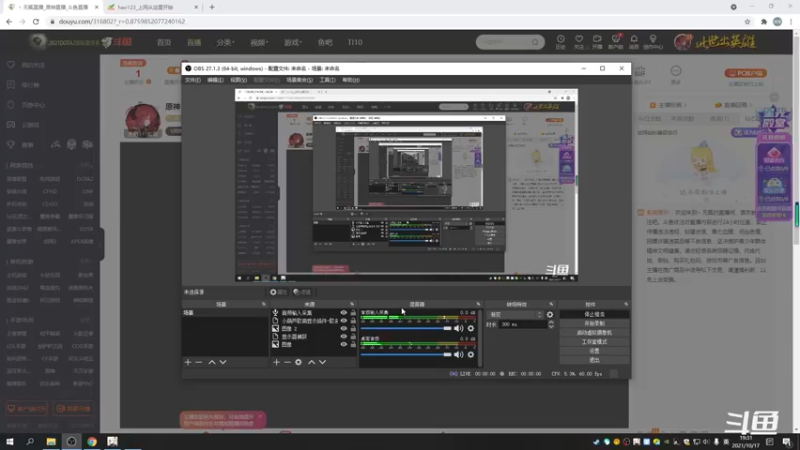800x450 pixels.
Task: Open OBS 工具 (Tools) menu
Action: pos(327,80)
